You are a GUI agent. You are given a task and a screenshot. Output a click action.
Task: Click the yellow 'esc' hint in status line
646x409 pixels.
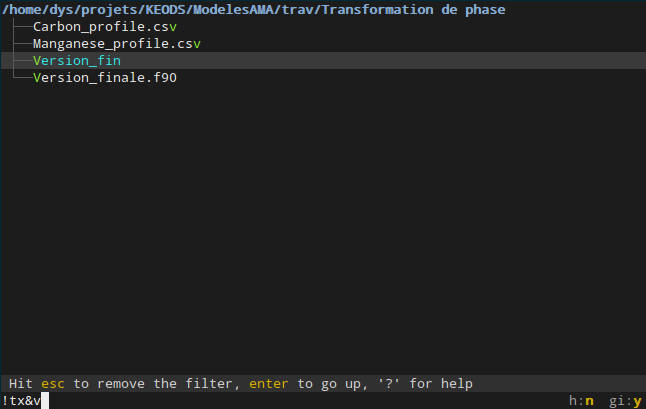53,384
